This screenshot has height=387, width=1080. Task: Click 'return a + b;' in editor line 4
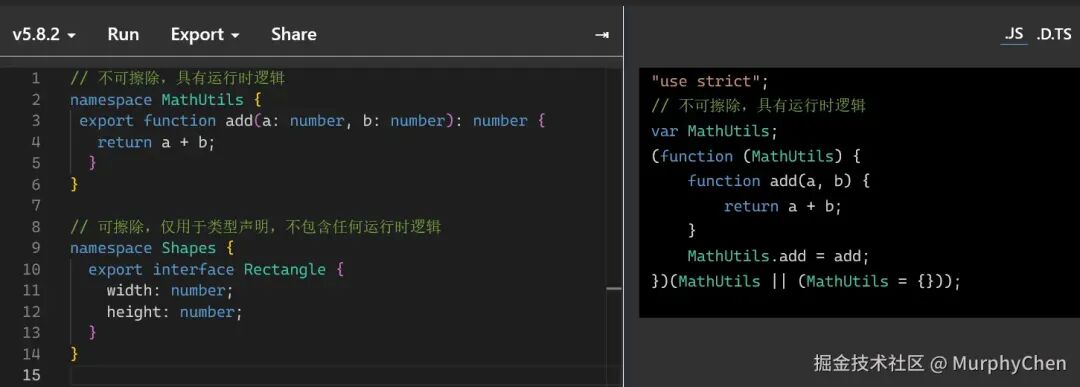point(156,143)
